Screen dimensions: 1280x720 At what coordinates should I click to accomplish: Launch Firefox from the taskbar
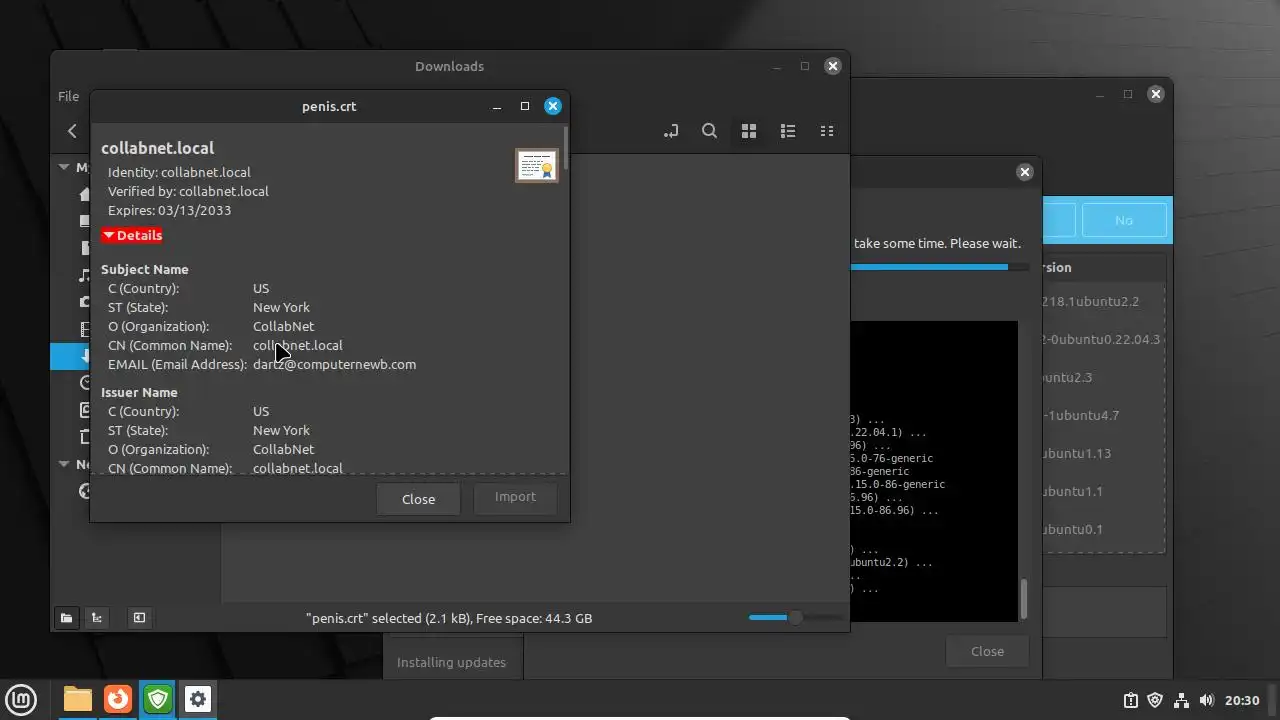coord(118,699)
